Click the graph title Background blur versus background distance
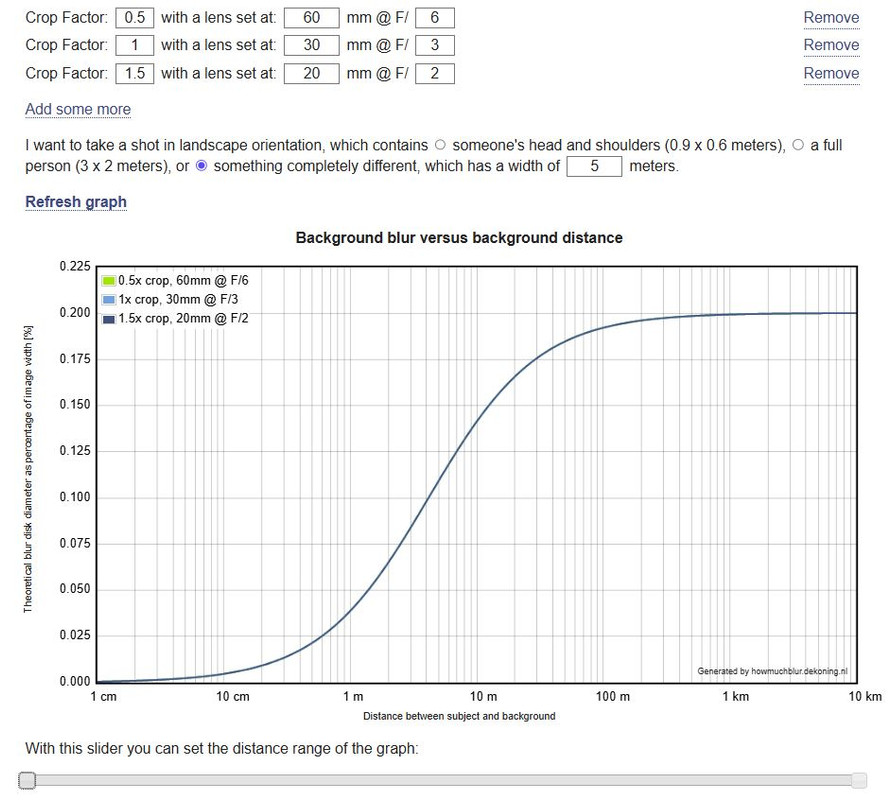The width and height of the screenshot is (892, 800). coord(459,238)
